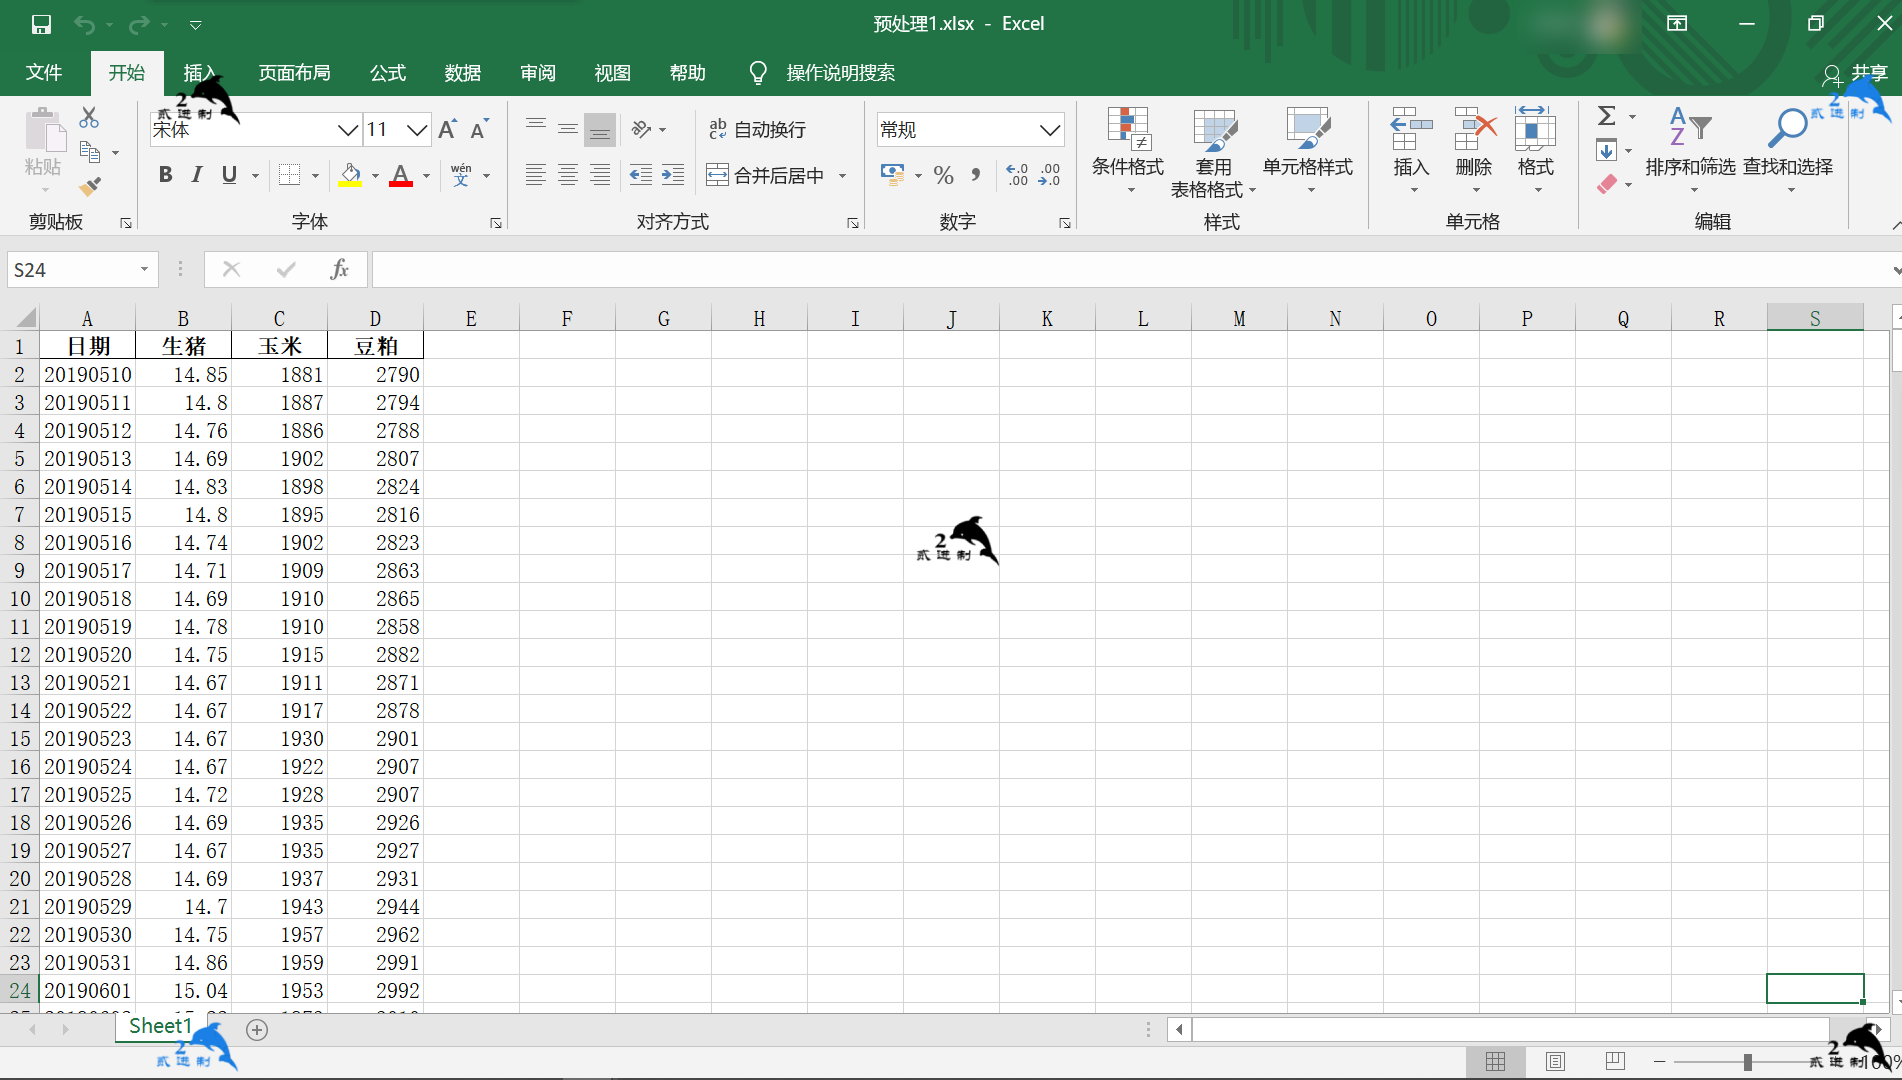Click the insert function fx icon
This screenshot has width=1902, height=1080.
tap(340, 269)
